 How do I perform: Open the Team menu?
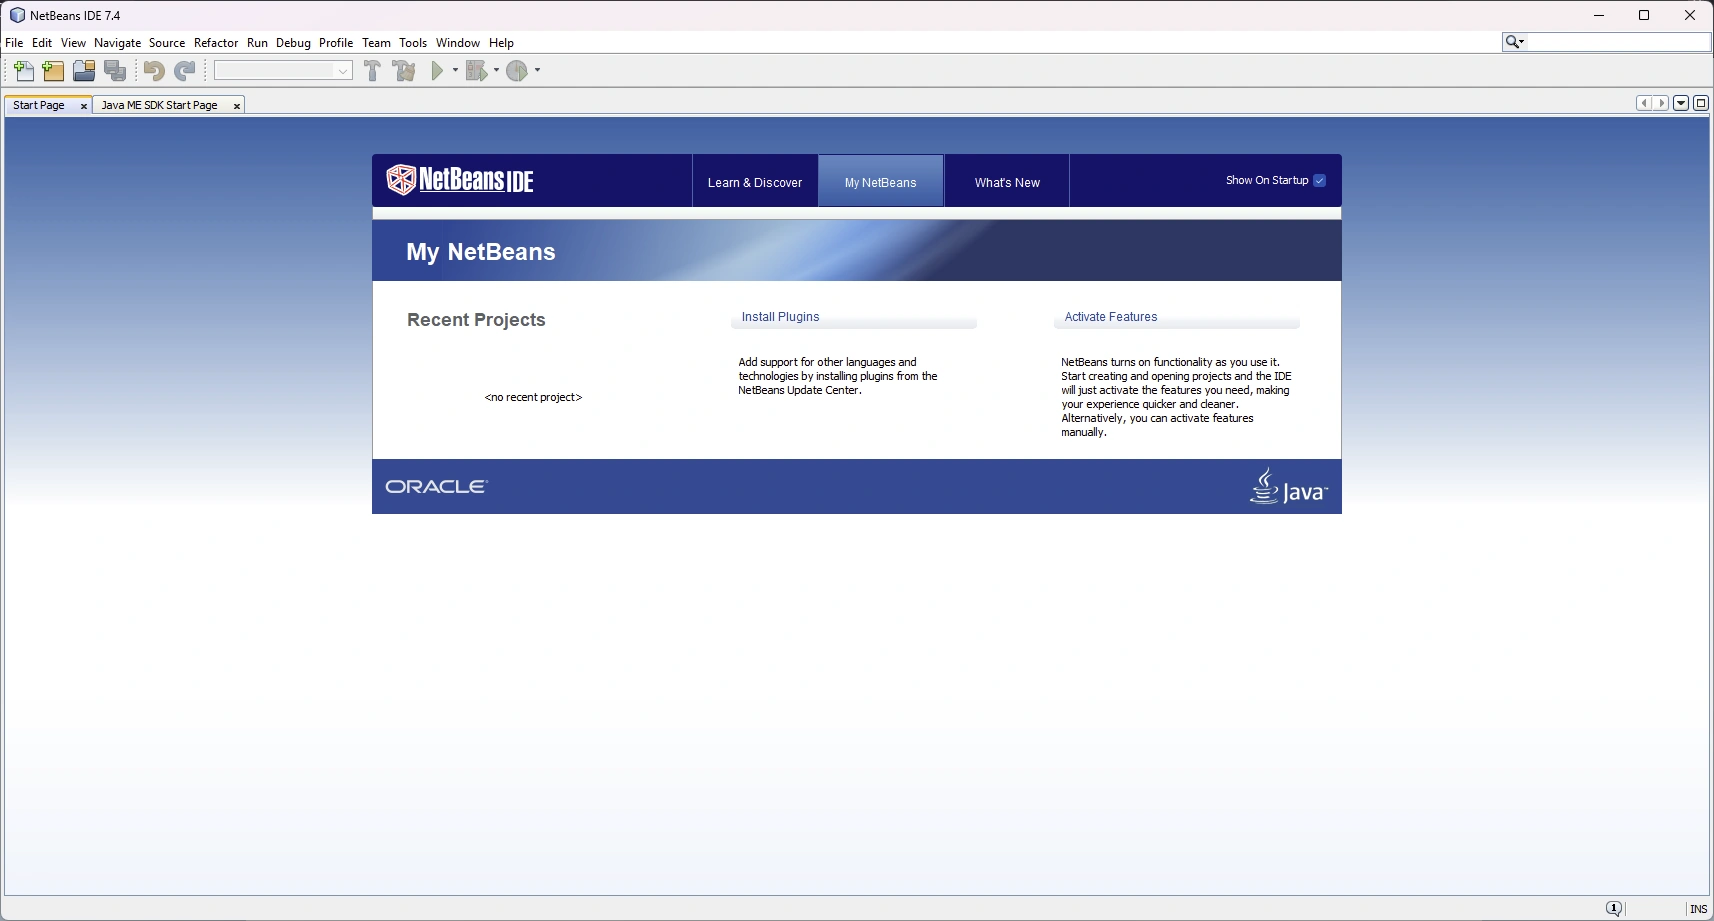(376, 43)
